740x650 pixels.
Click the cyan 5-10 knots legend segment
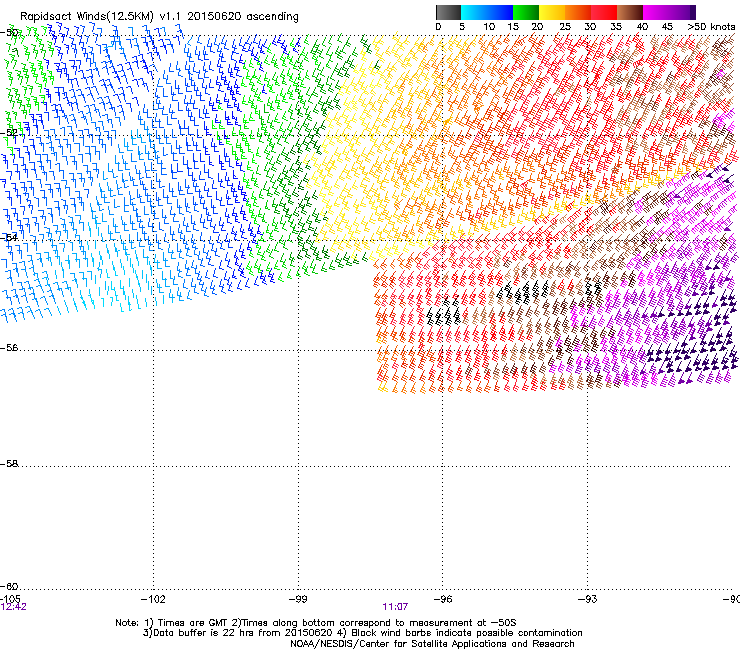point(474,12)
